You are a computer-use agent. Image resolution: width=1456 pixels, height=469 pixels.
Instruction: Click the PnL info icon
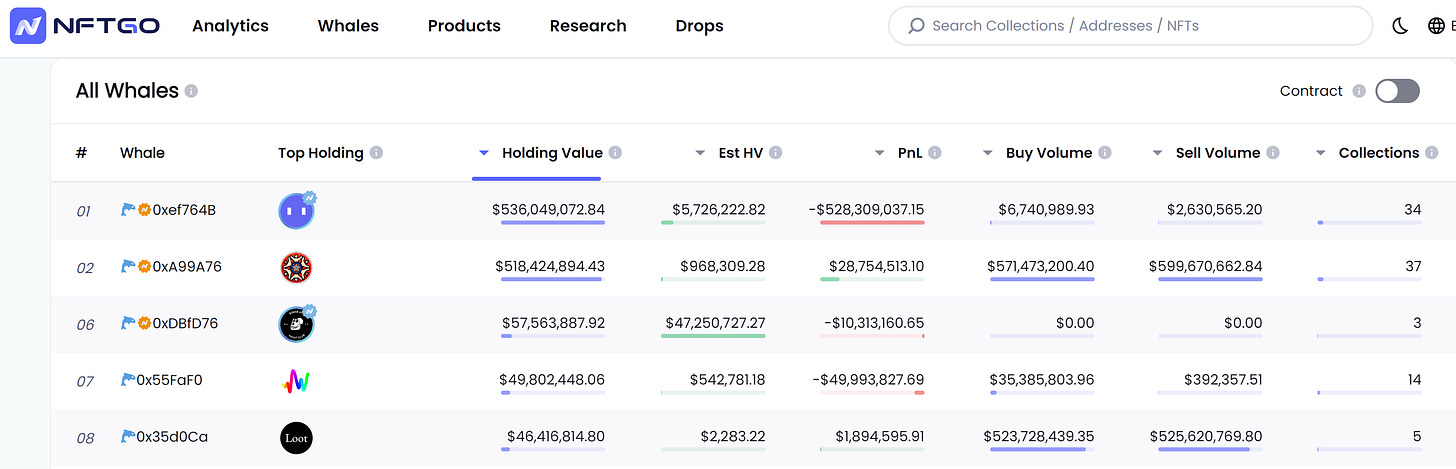[x=934, y=153]
